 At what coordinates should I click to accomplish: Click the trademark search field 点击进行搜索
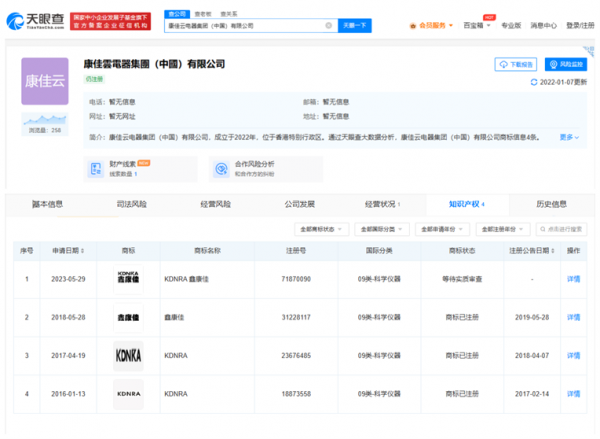point(561,229)
